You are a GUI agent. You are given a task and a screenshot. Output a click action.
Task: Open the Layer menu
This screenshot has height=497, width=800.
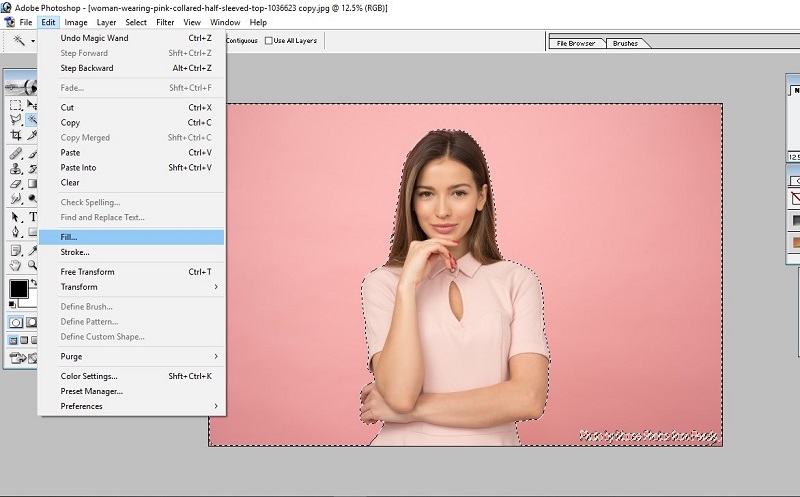pyautogui.click(x=106, y=22)
